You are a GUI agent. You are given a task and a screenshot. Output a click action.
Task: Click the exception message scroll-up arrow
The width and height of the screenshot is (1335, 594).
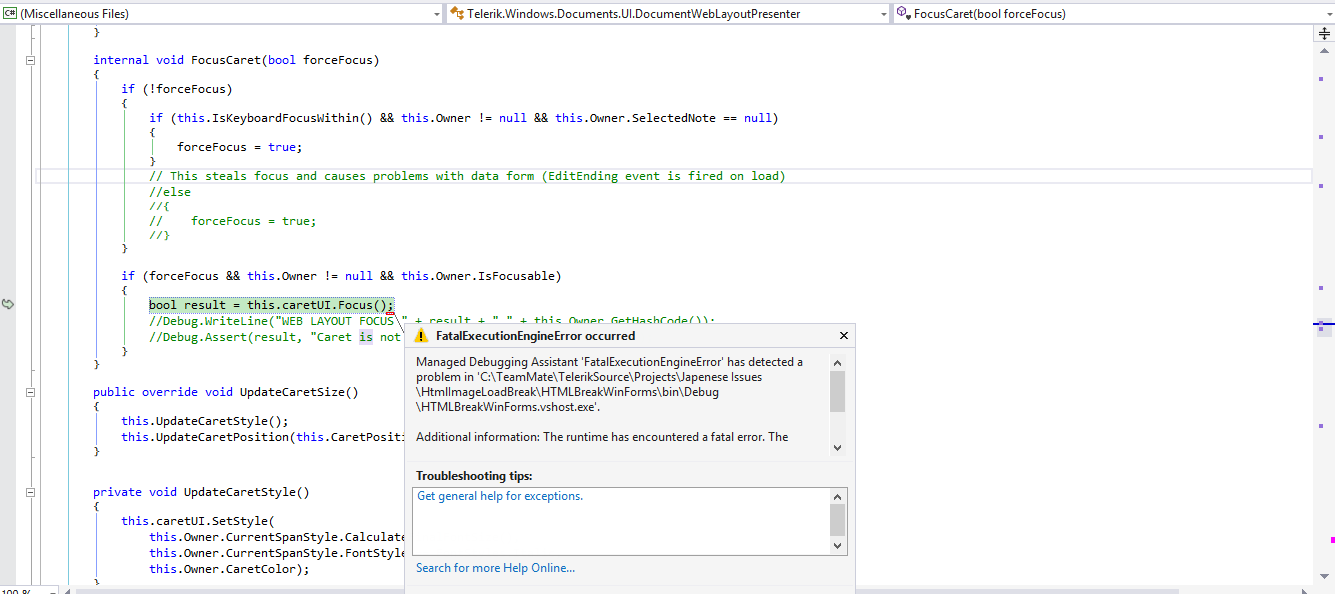(x=838, y=362)
